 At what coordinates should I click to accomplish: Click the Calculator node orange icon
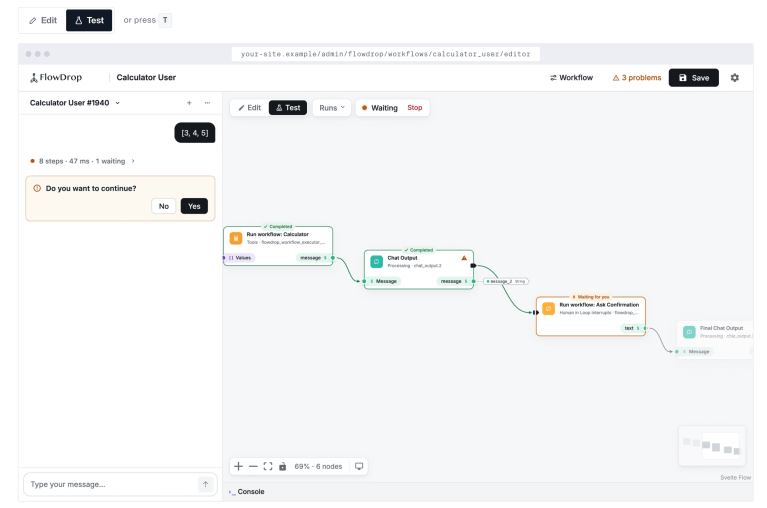coord(236,238)
